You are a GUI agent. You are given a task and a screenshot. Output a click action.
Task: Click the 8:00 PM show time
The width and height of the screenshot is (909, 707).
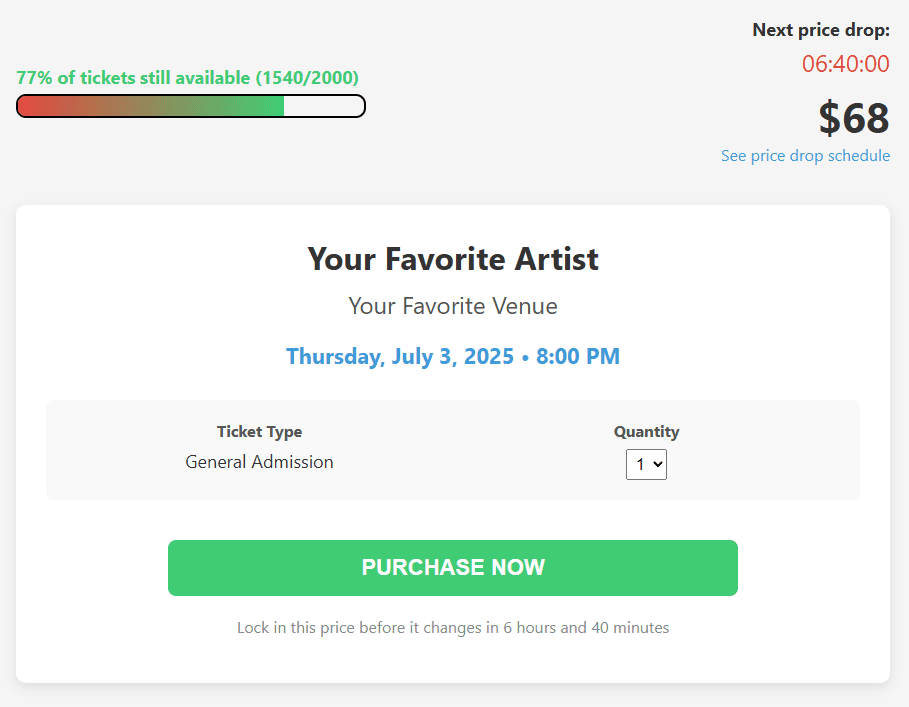578,356
